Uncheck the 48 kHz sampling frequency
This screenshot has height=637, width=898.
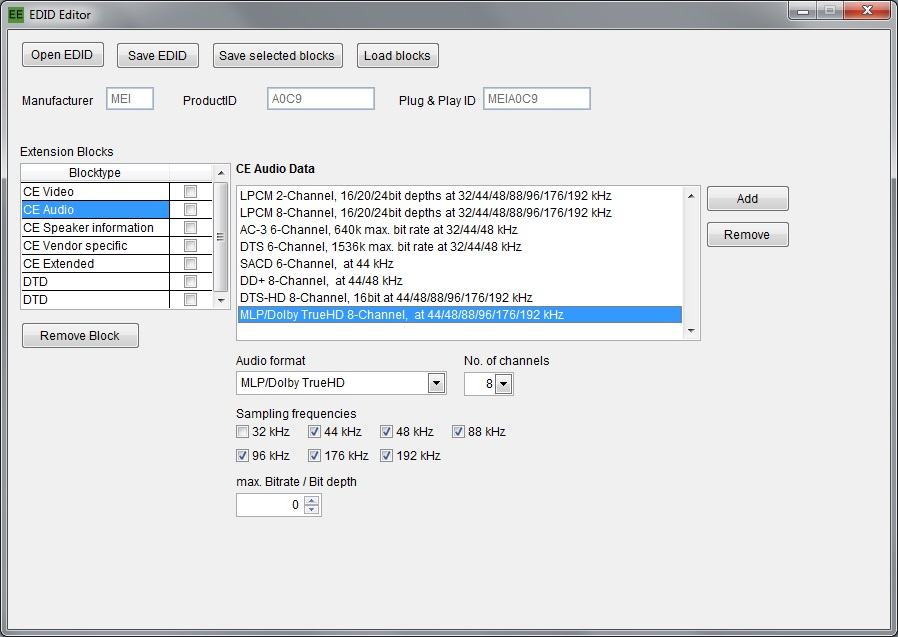point(387,431)
